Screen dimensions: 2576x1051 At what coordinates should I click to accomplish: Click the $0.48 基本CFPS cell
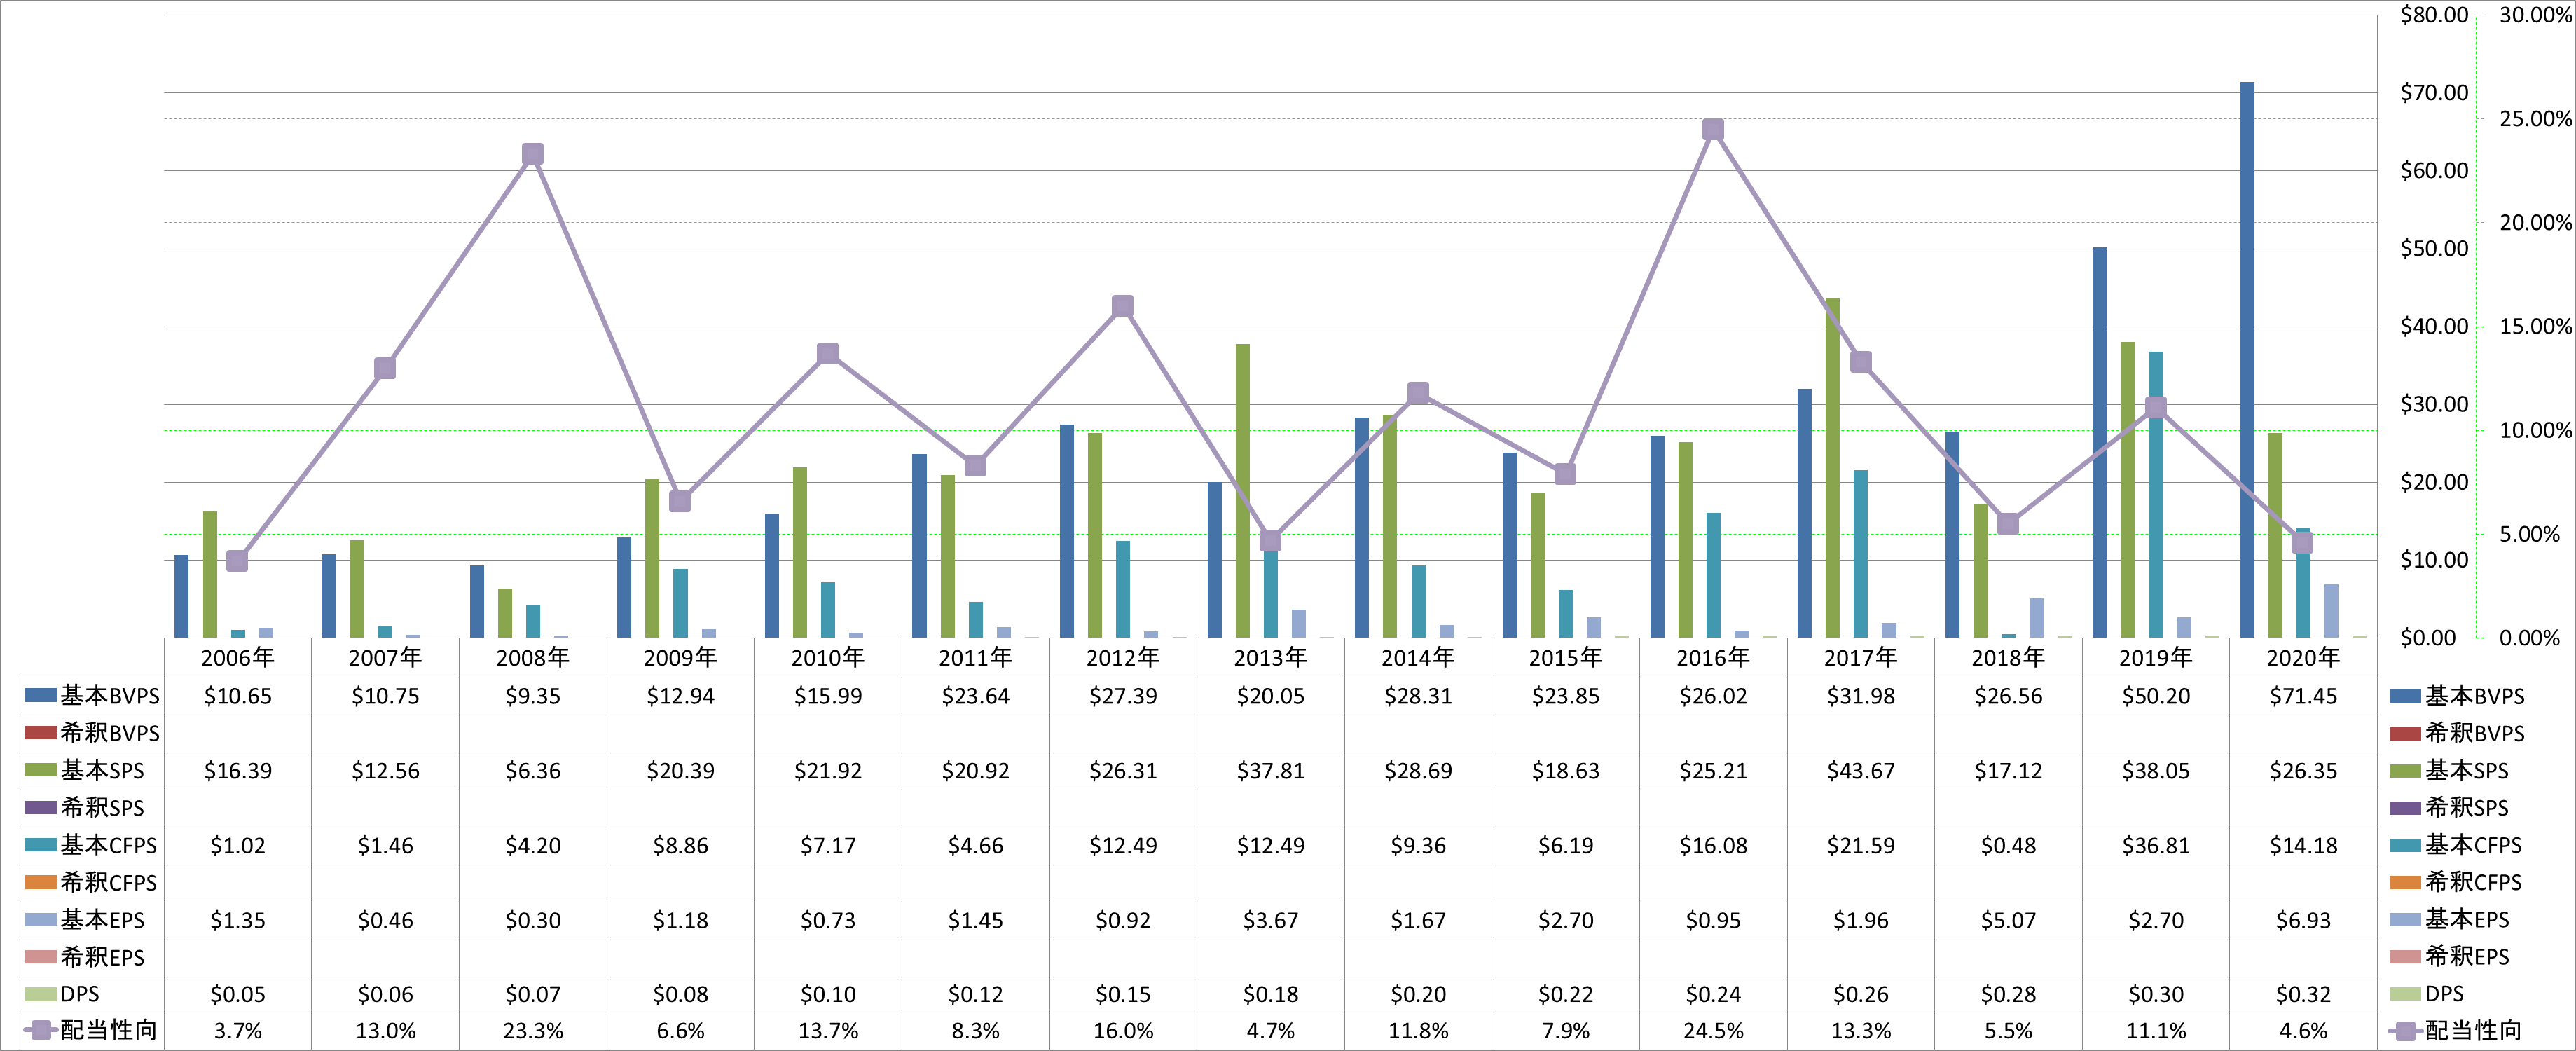(x=2008, y=846)
